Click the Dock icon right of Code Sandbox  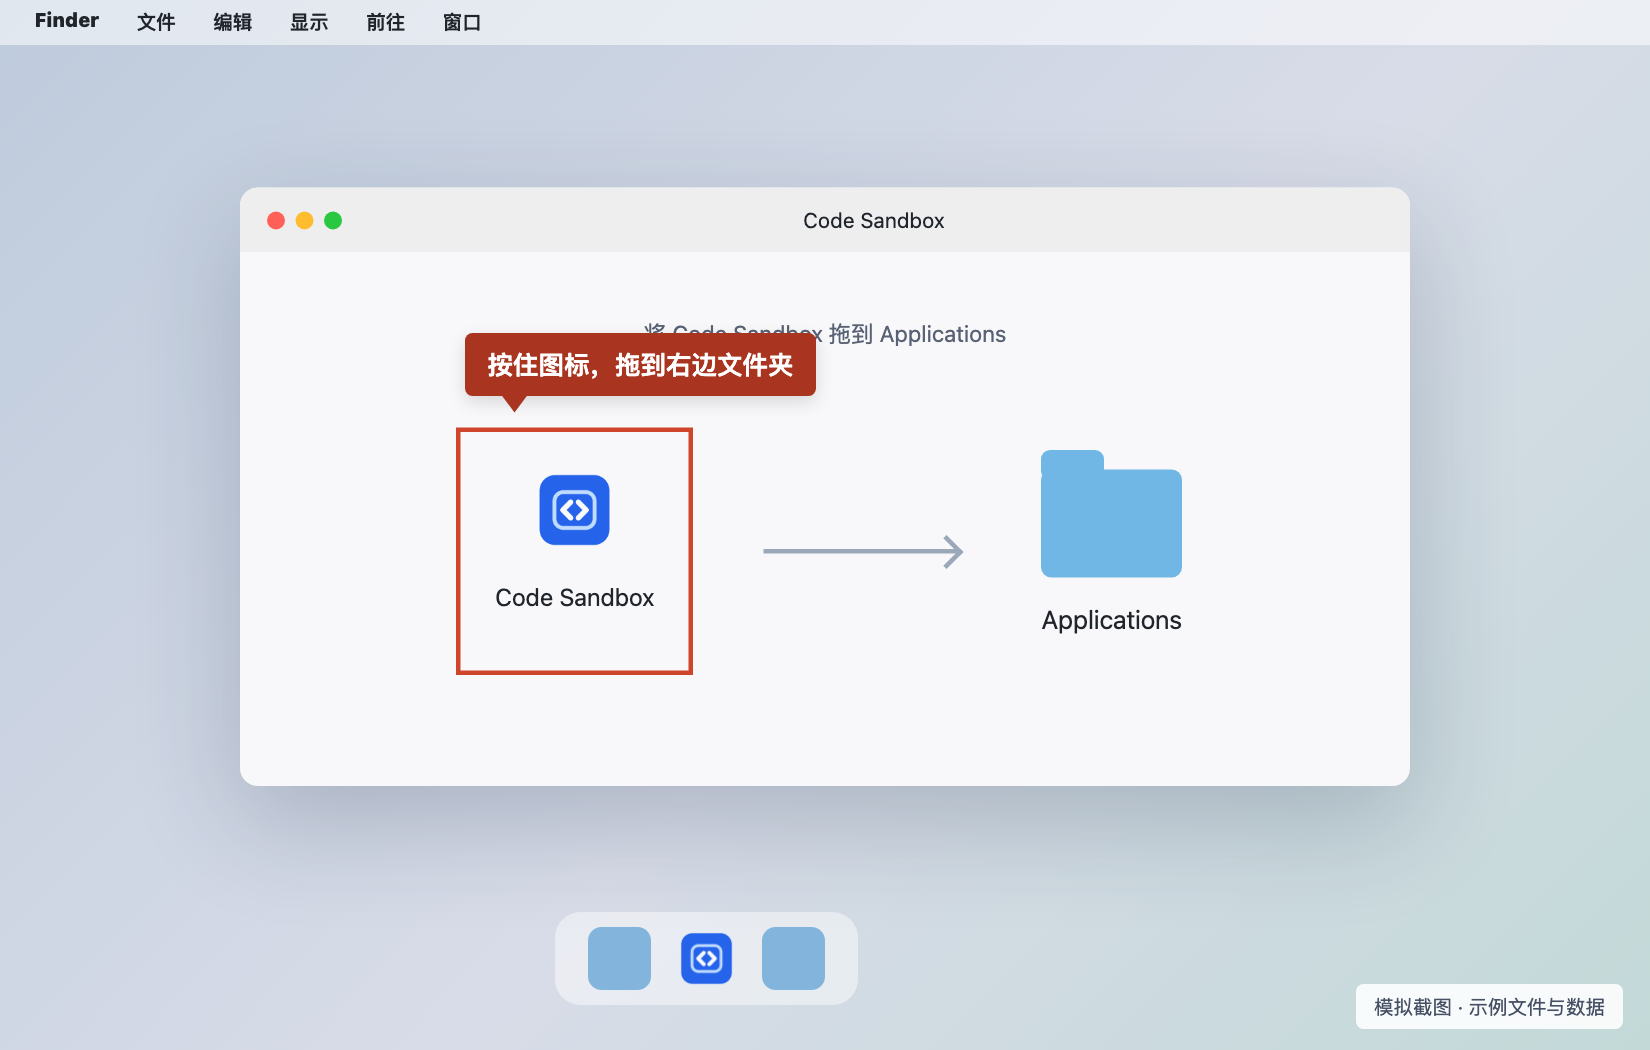(x=793, y=958)
